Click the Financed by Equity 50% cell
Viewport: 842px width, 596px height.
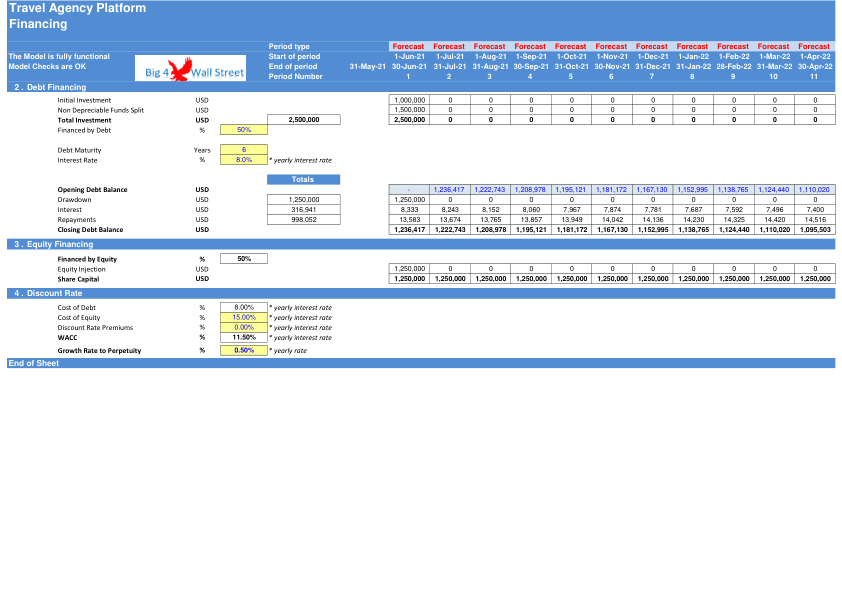pyautogui.click(x=244, y=259)
